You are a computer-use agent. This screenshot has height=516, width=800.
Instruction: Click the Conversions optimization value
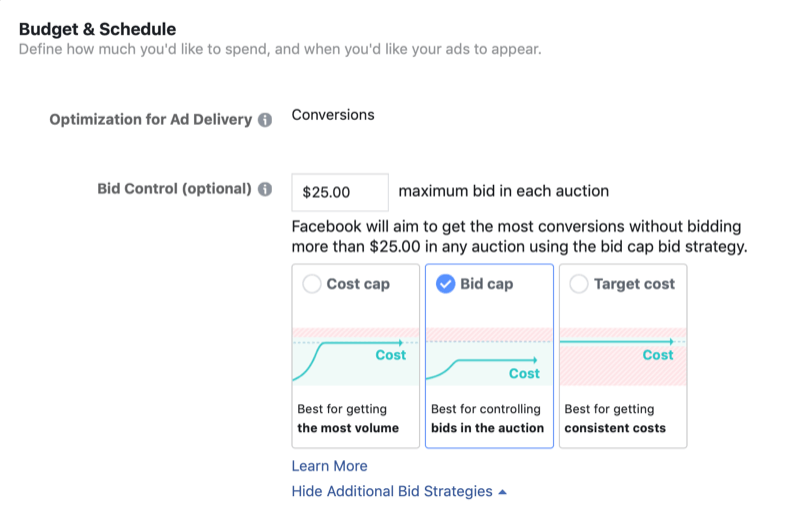click(x=333, y=115)
